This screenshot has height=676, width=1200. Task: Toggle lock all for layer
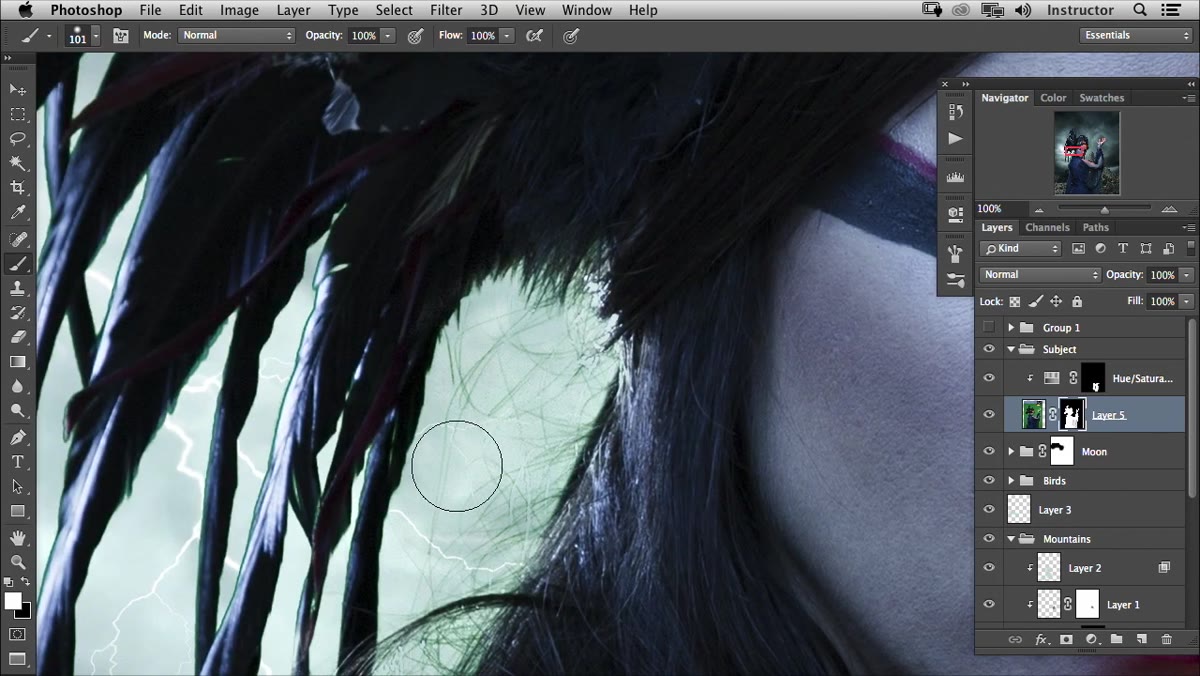click(1077, 301)
